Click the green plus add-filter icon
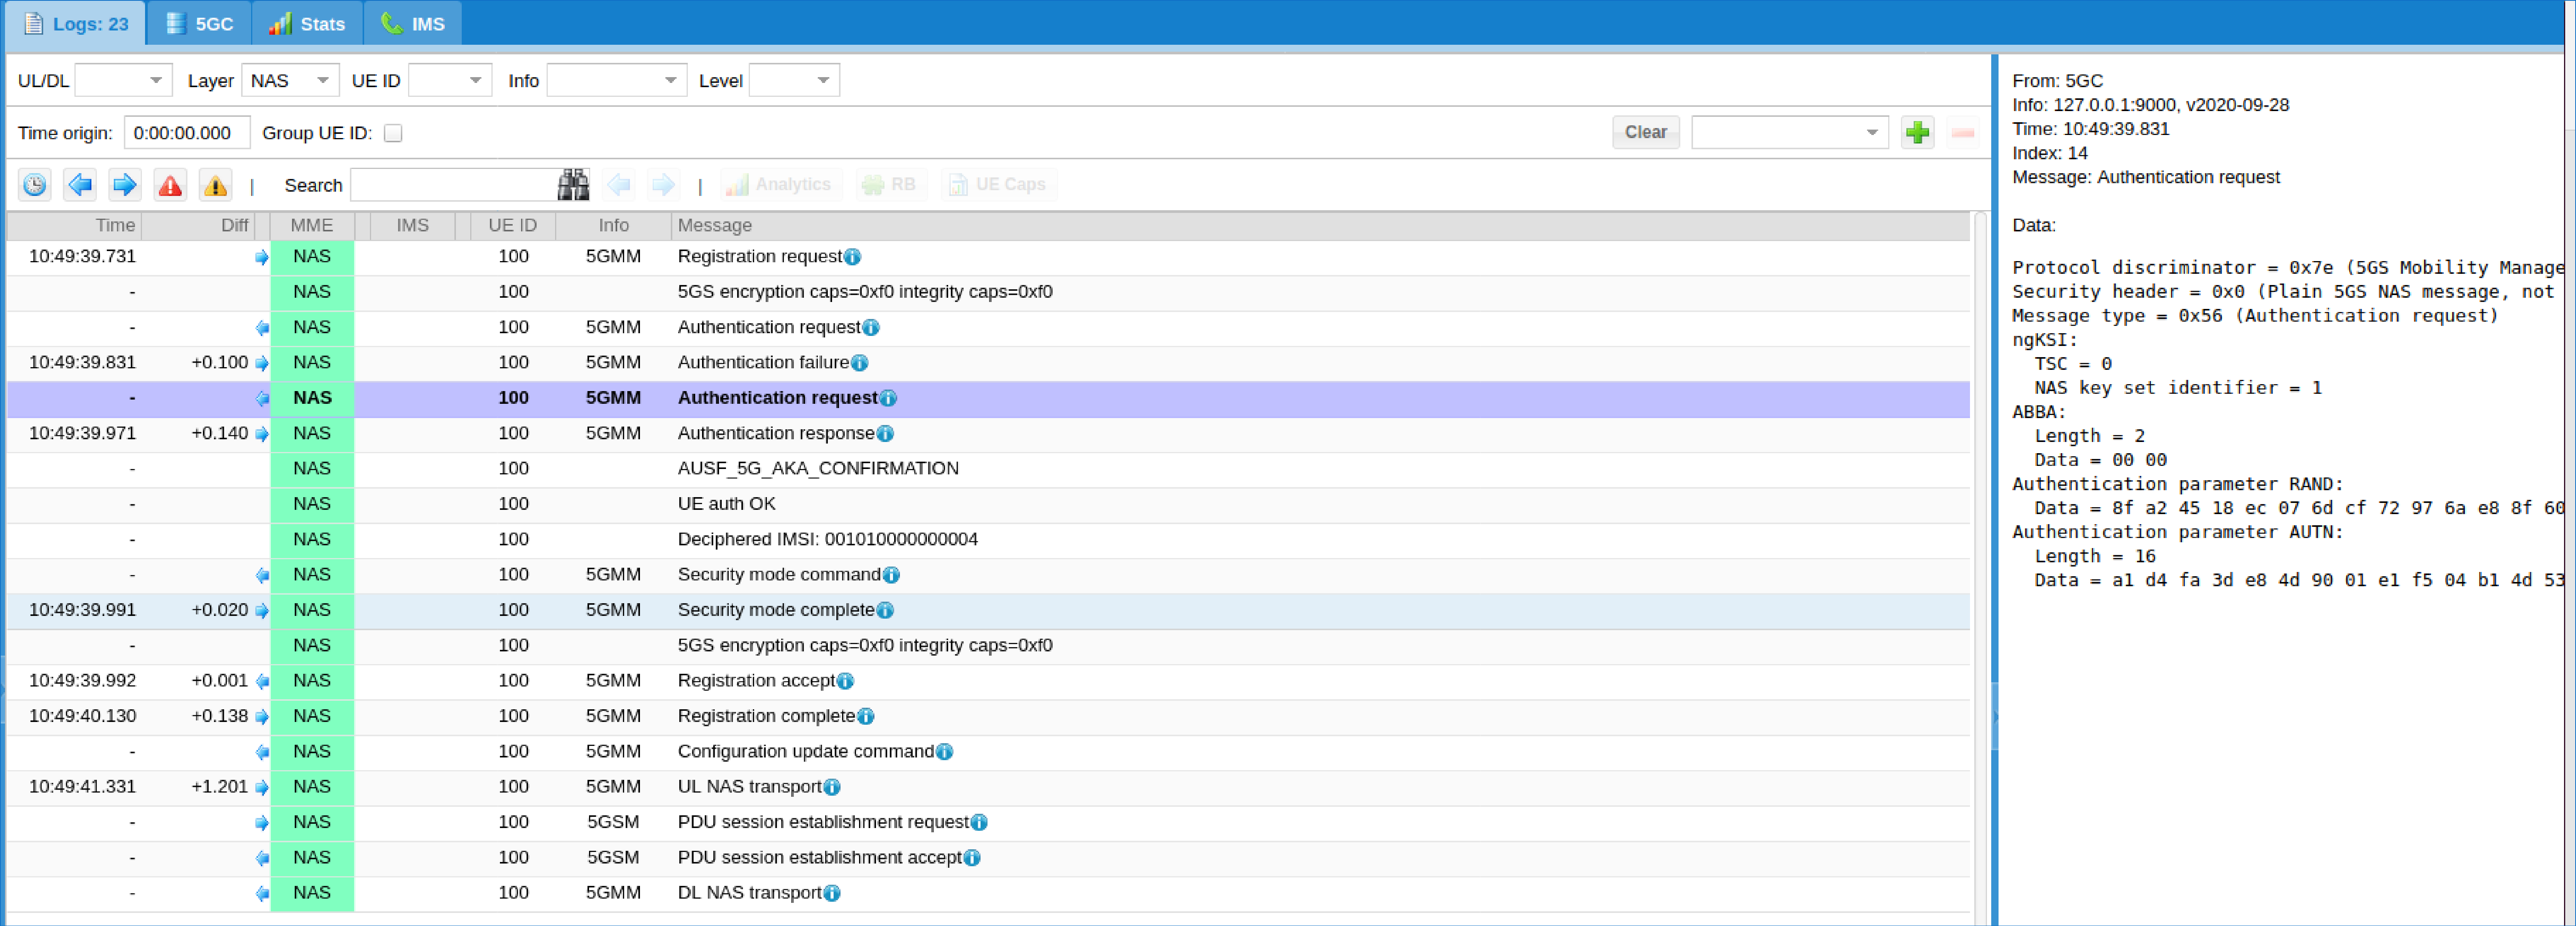The width and height of the screenshot is (2576, 926). (1917, 132)
